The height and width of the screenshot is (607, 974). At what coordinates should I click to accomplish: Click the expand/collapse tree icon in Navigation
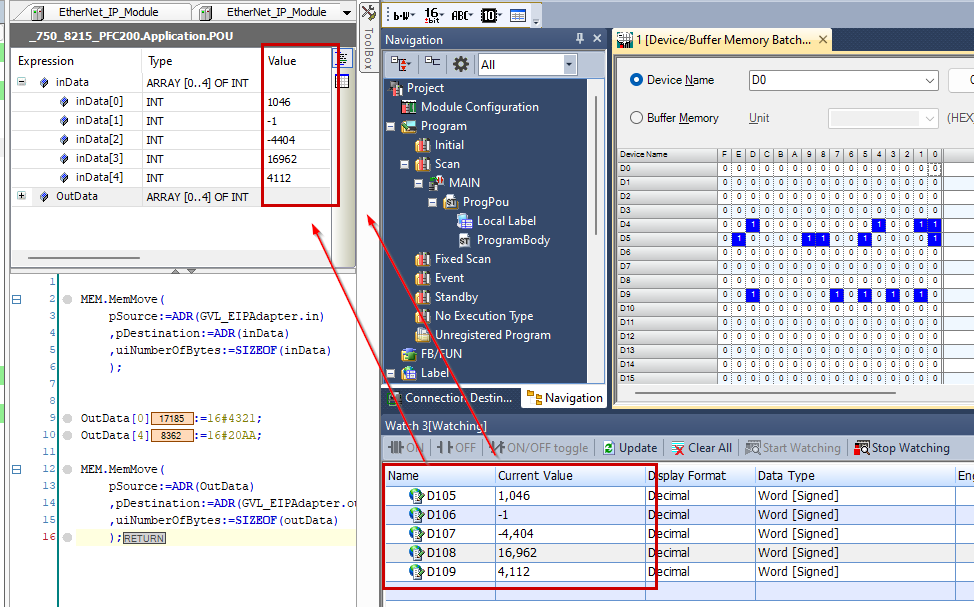(401, 64)
